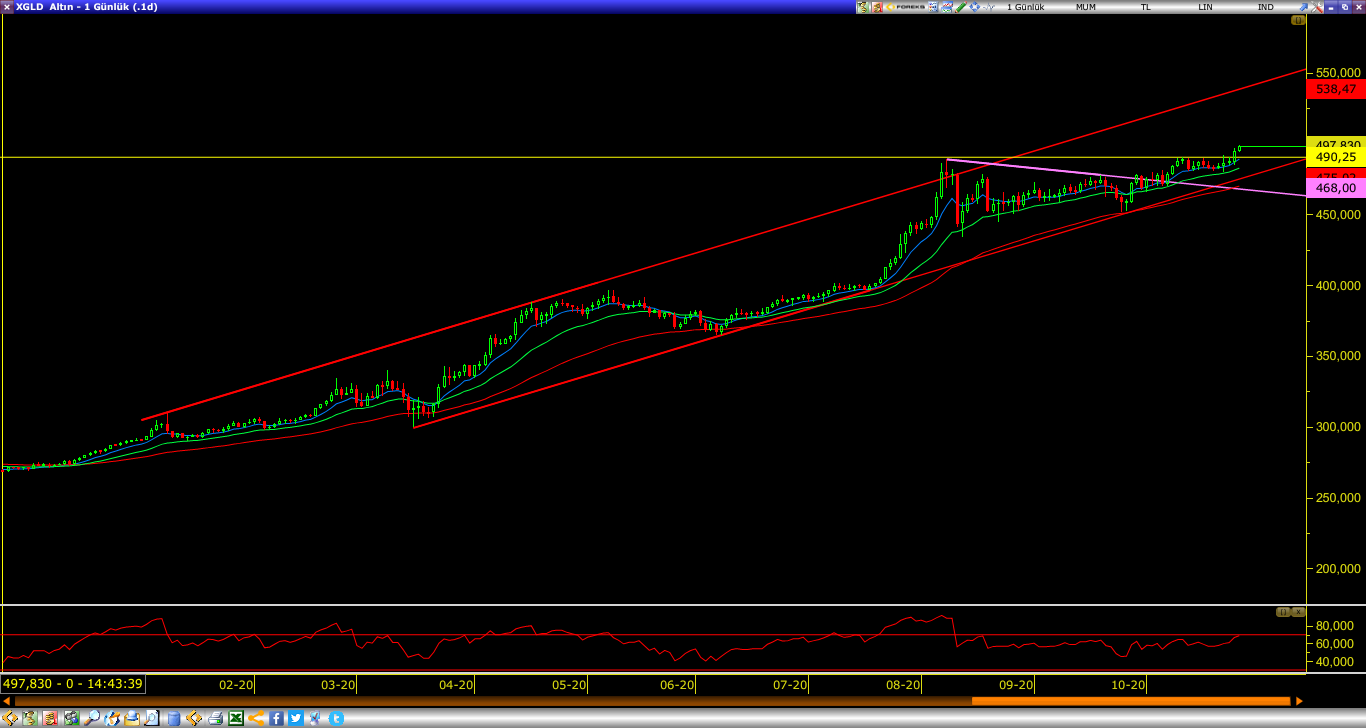
Task: Open the IND indicators menu
Action: click(x=1265, y=7)
